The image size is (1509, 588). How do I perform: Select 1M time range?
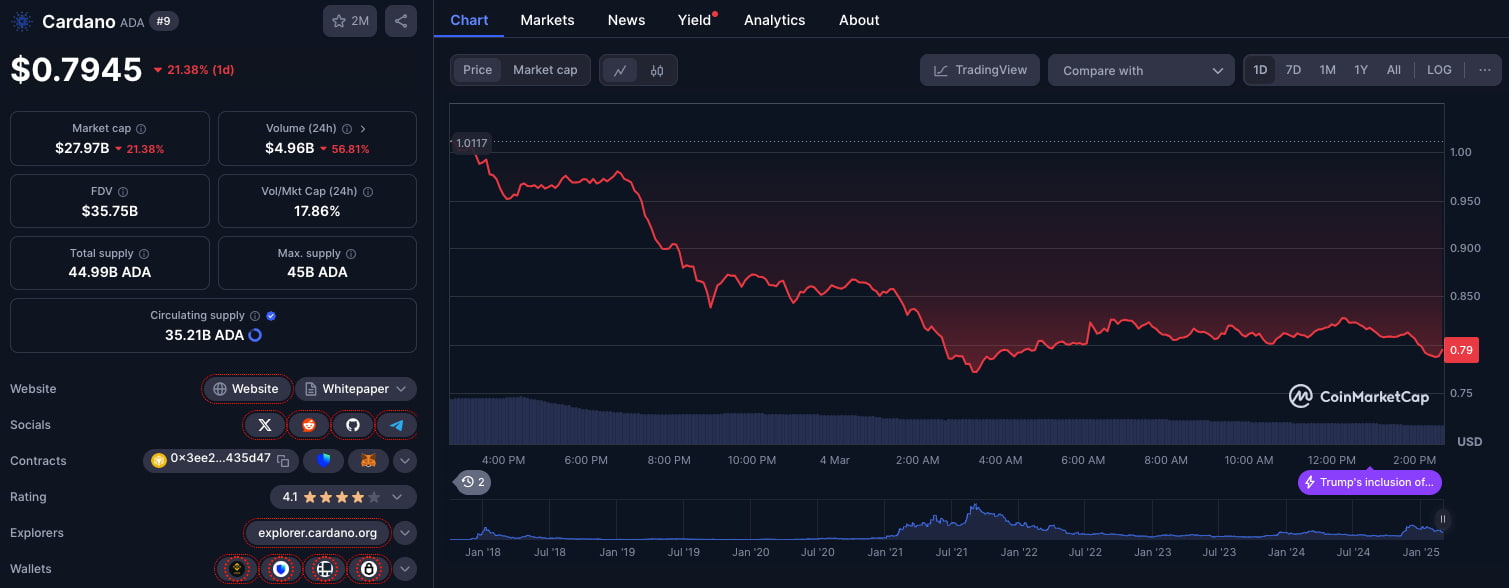click(x=1327, y=70)
